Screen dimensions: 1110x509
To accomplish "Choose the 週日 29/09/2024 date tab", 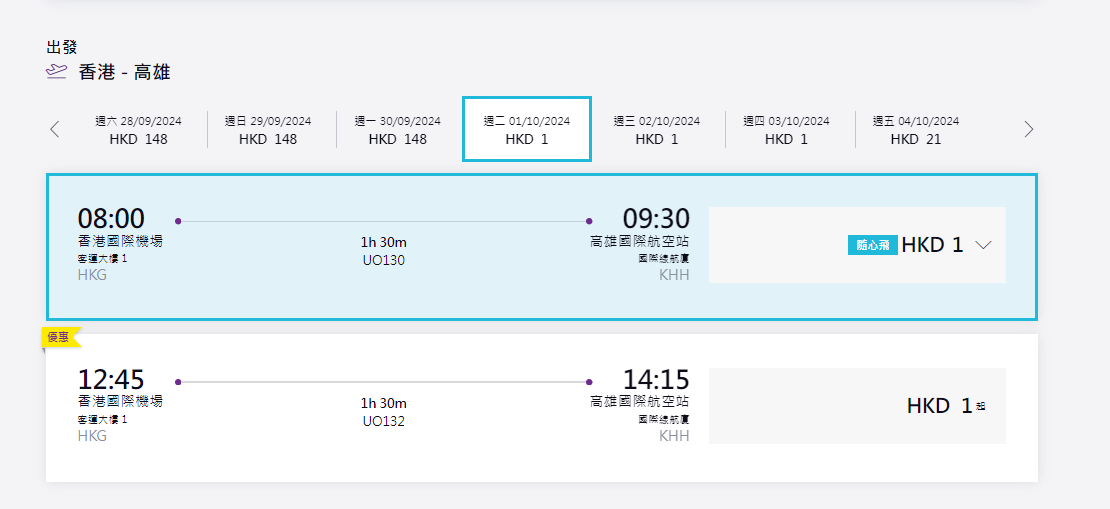I will click(267, 130).
